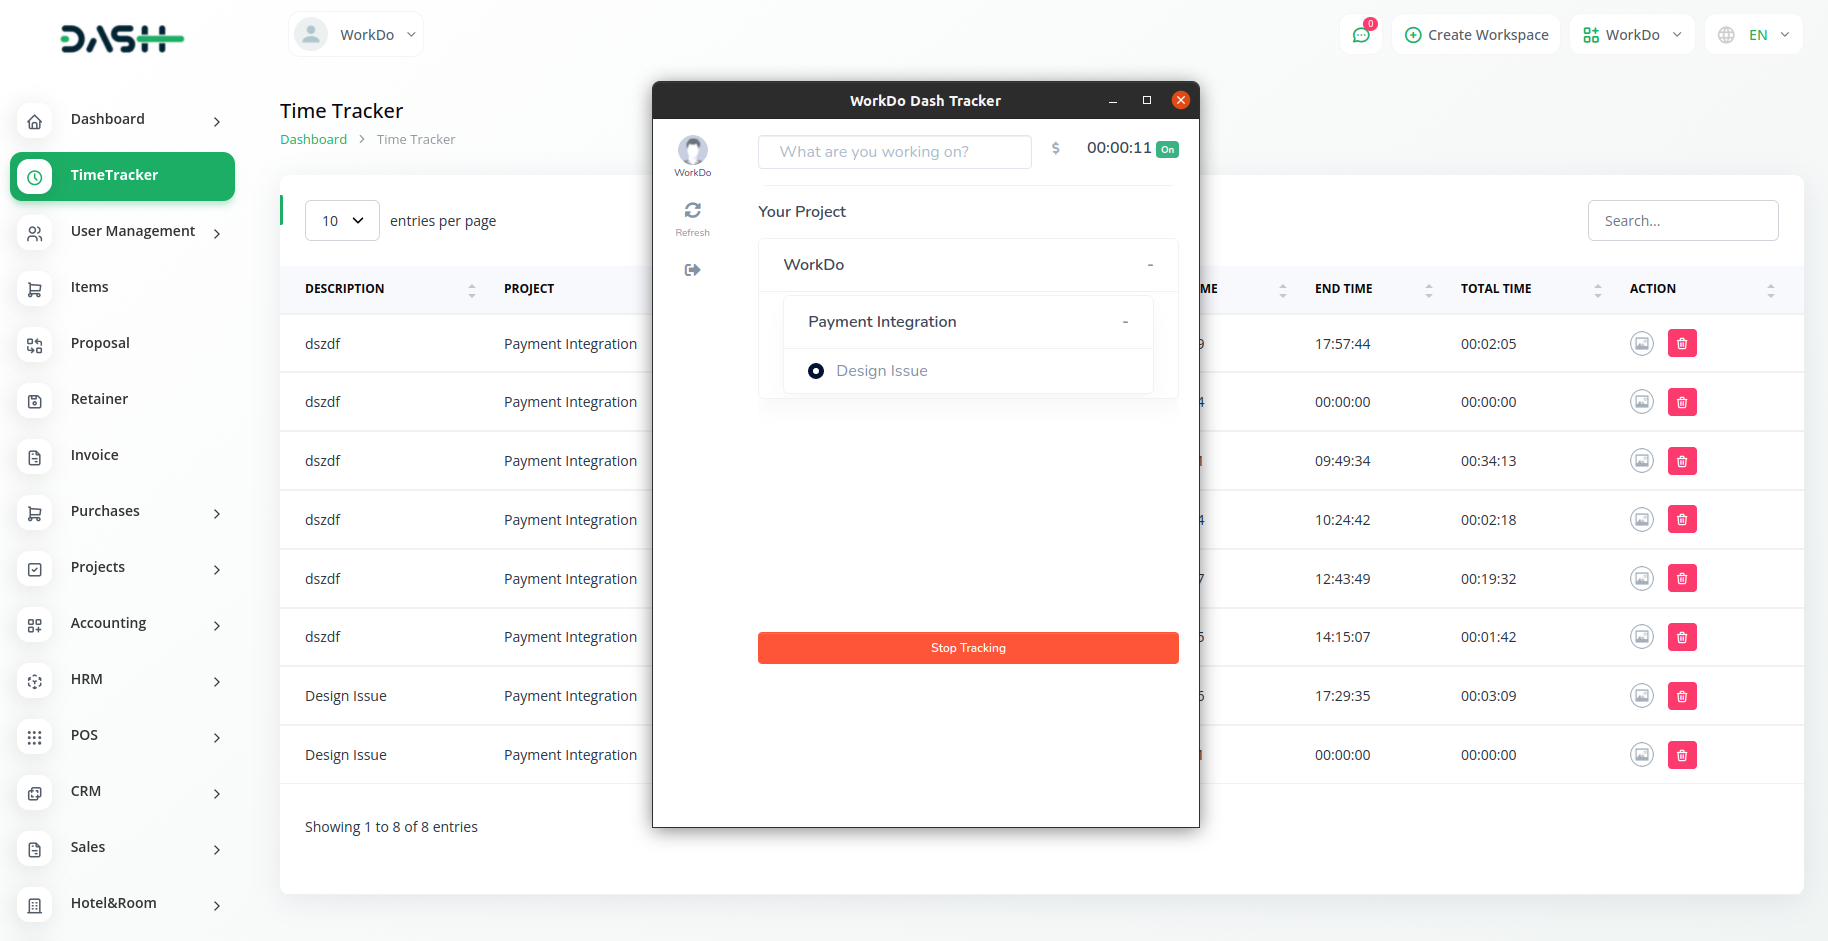The height and width of the screenshot is (941, 1828).
Task: Click the trash icon to delete the last Design Issue entry
Action: [1682, 755]
